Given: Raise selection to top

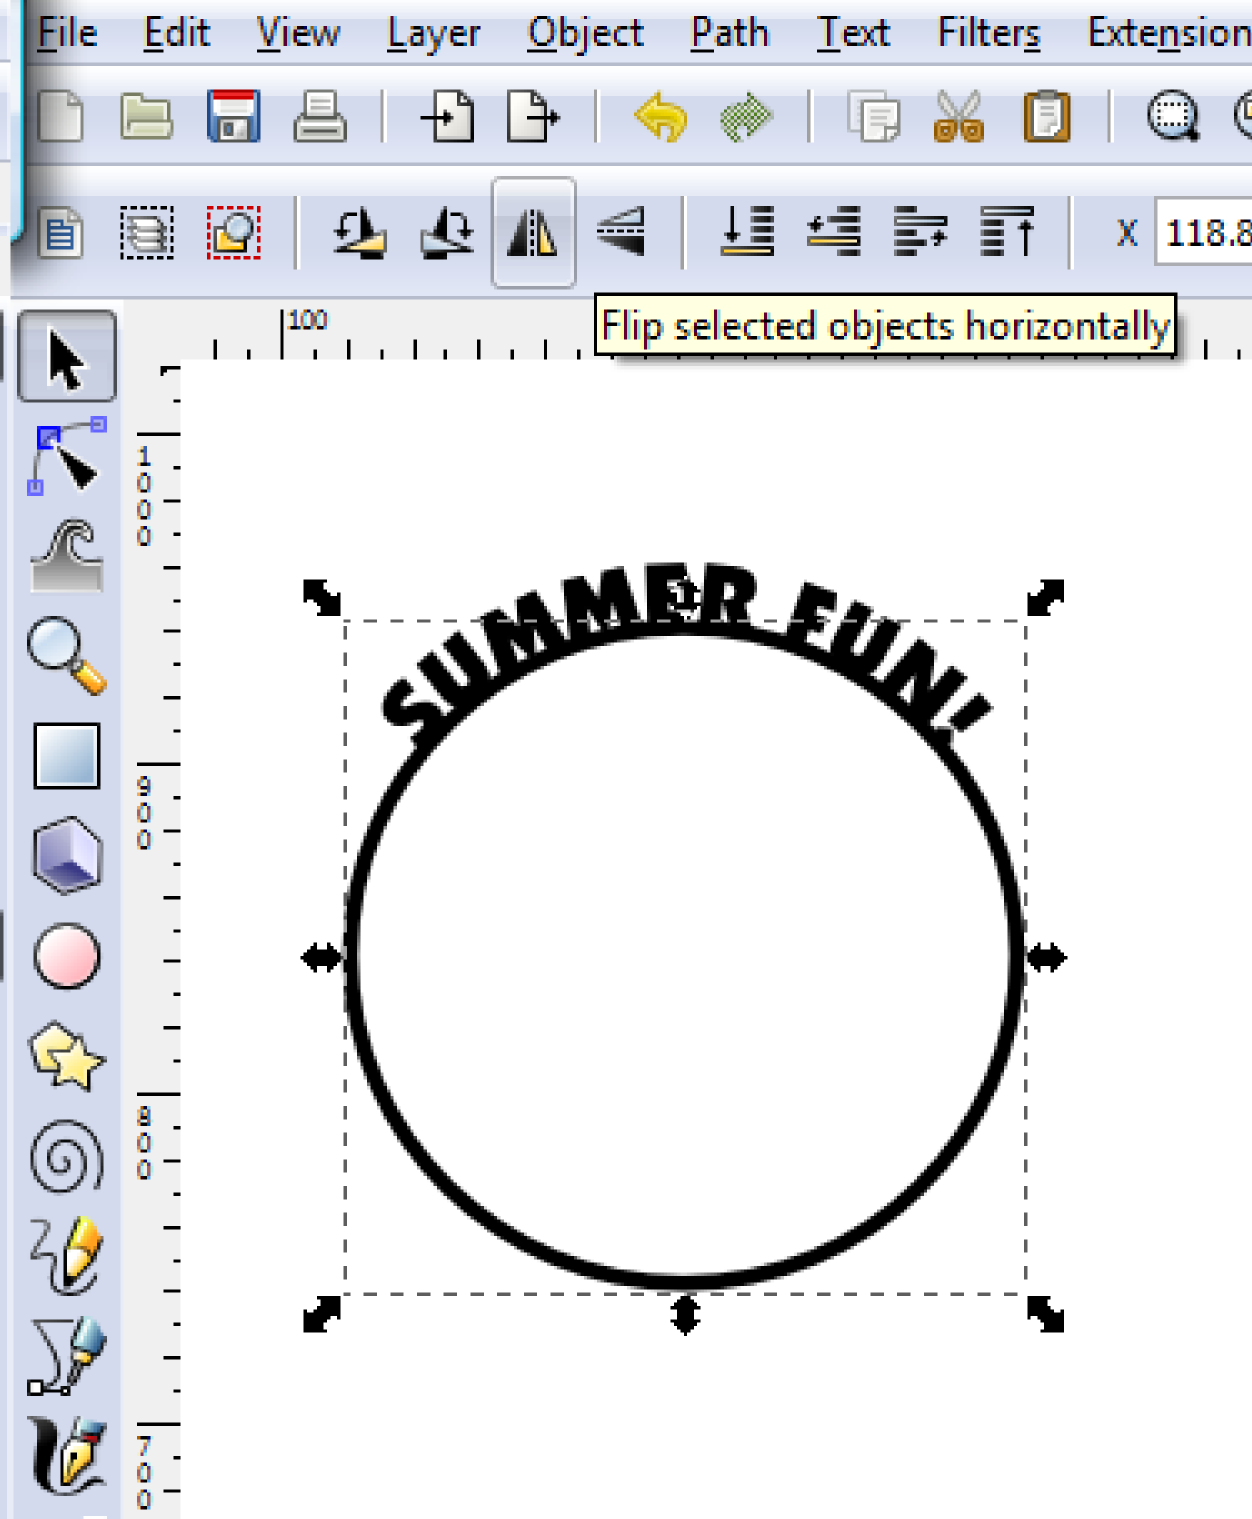Looking at the screenshot, I should [1005, 234].
